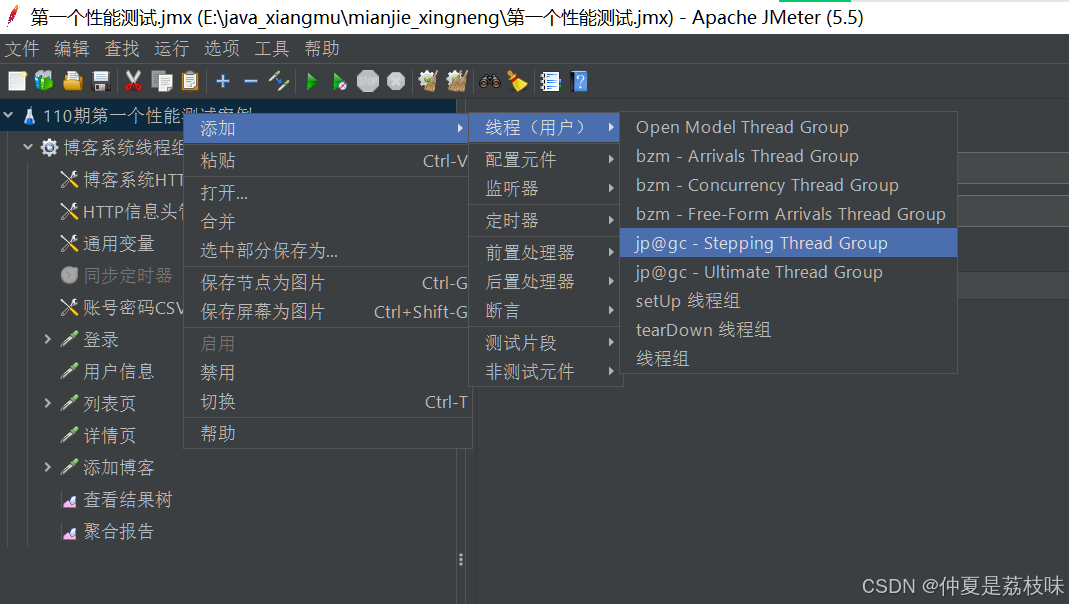Click the Shutdown test icon
Viewport: 1069px width, 604px height.
pyautogui.click(x=396, y=82)
